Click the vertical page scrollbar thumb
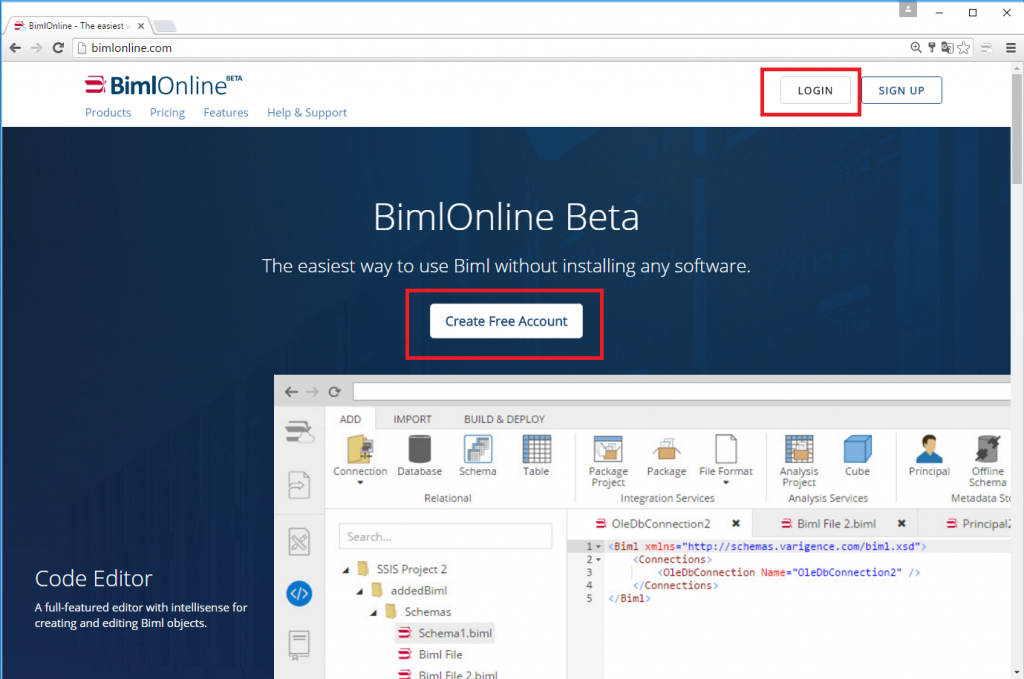 1017,128
